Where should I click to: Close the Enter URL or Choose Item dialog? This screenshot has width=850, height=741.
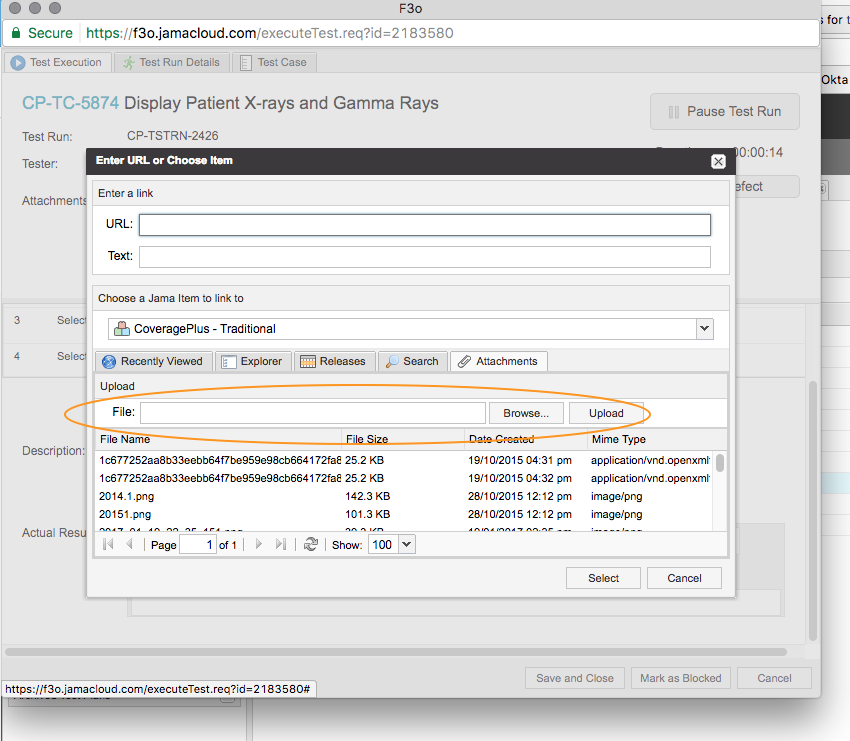tap(718, 162)
